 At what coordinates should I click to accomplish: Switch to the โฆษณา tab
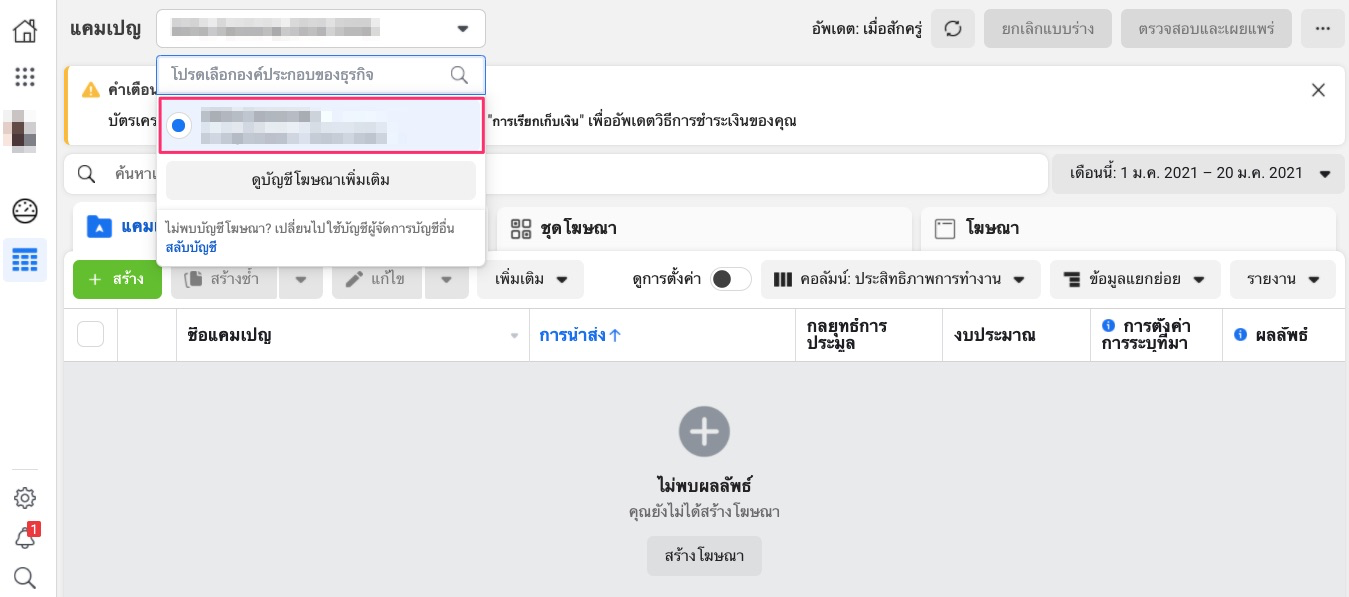click(1128, 229)
